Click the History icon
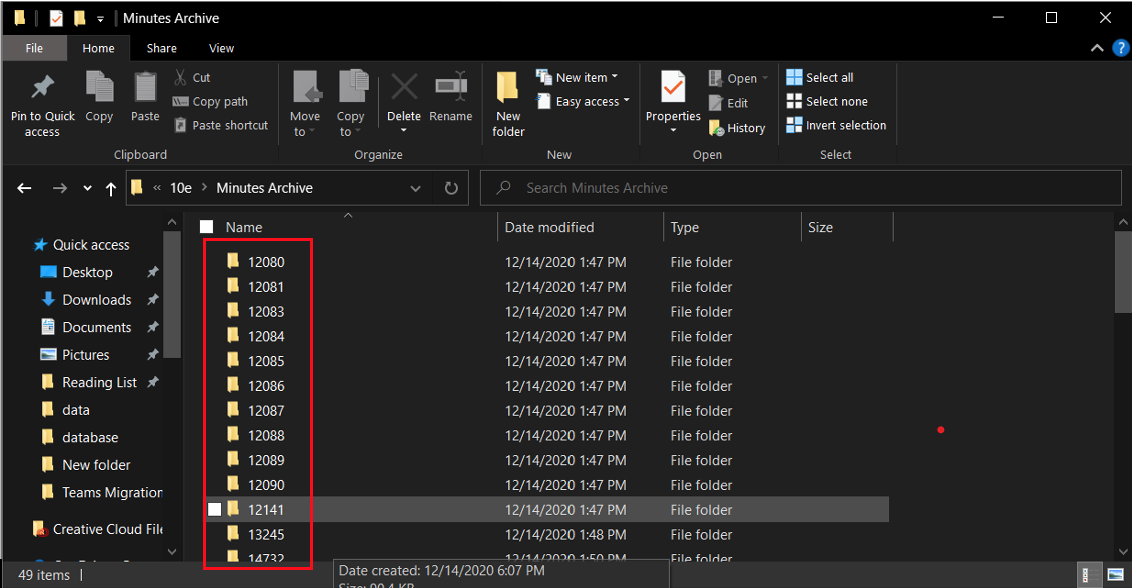1132x588 pixels. pyautogui.click(x=737, y=128)
